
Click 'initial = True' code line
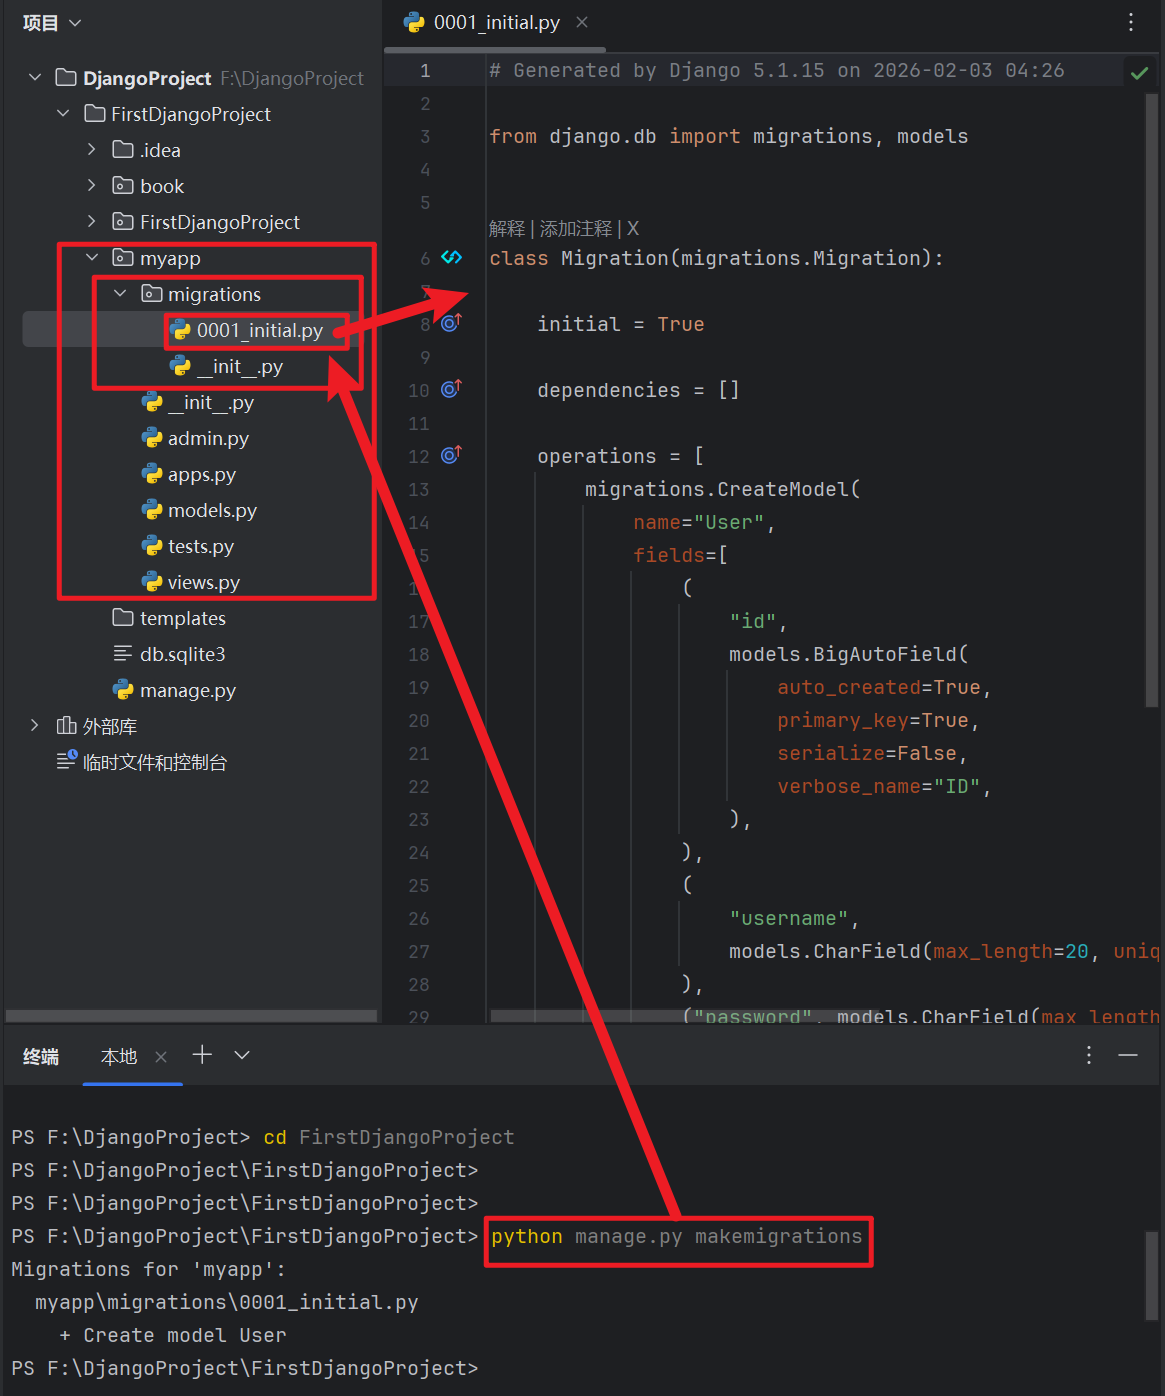(621, 324)
